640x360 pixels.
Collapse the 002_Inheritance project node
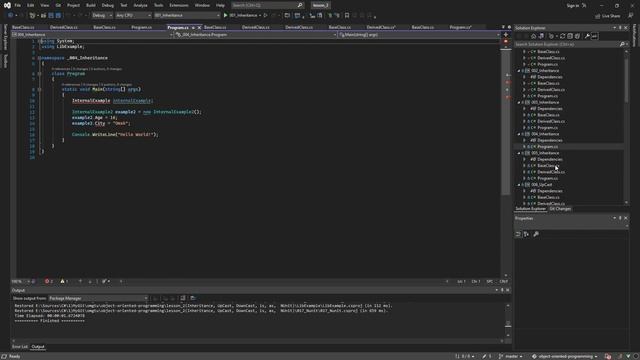519,71
